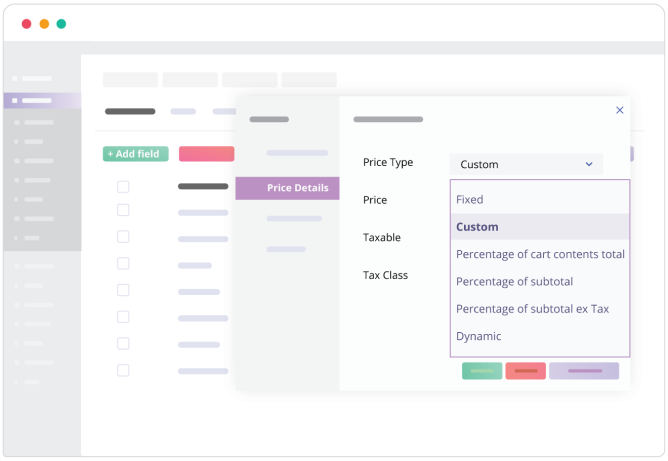Click the orange window control dot
Viewport: 668px width, 461px height.
(x=44, y=24)
